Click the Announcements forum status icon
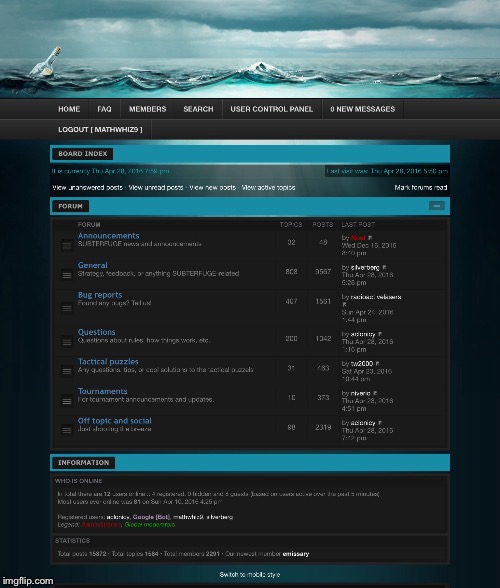The width and height of the screenshot is (500, 588). tap(67, 245)
